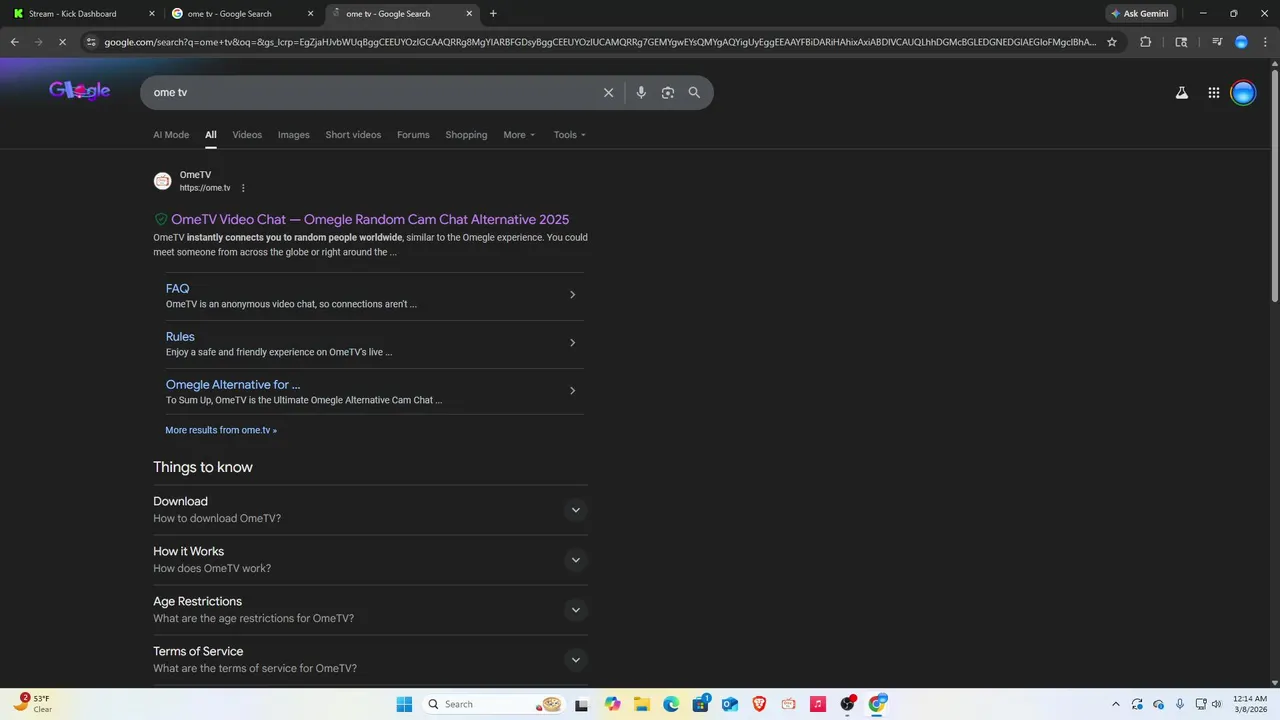
Task: Launch Microsoft Edge from the taskbar
Action: pyautogui.click(x=671, y=704)
